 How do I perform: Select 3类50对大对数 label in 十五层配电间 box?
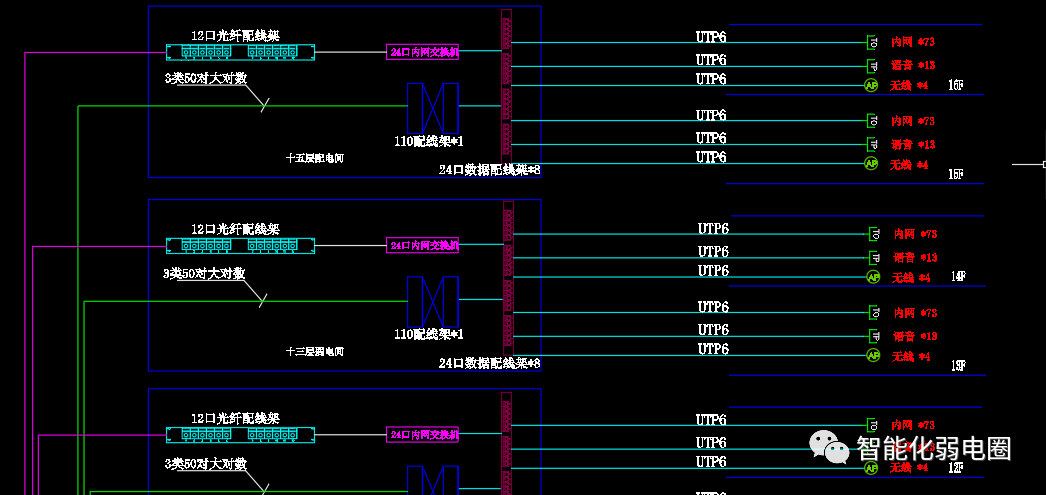pyautogui.click(x=206, y=79)
